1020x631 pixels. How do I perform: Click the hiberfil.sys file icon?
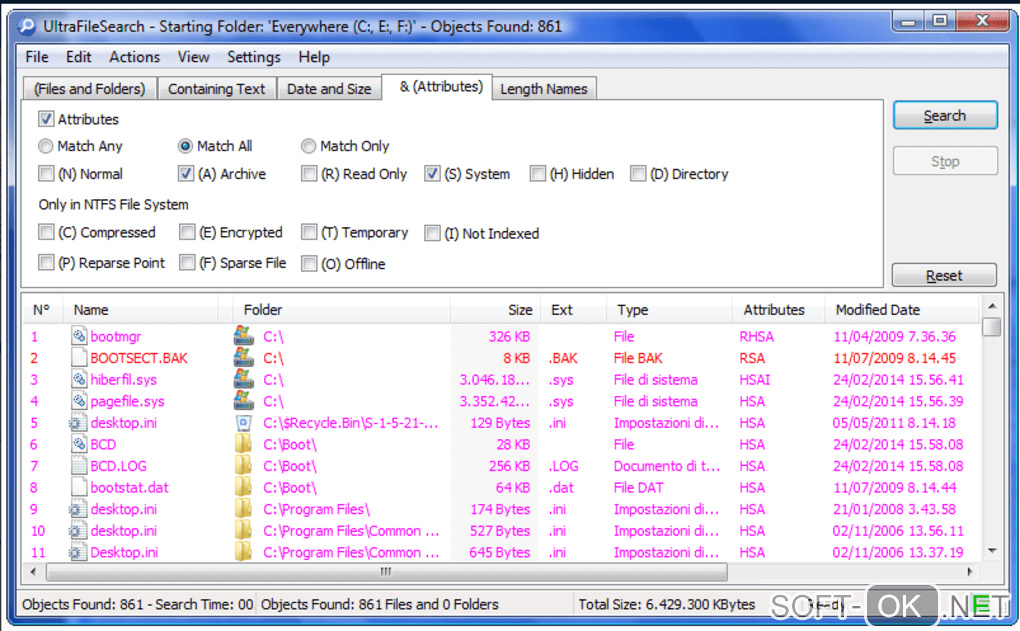pos(79,379)
